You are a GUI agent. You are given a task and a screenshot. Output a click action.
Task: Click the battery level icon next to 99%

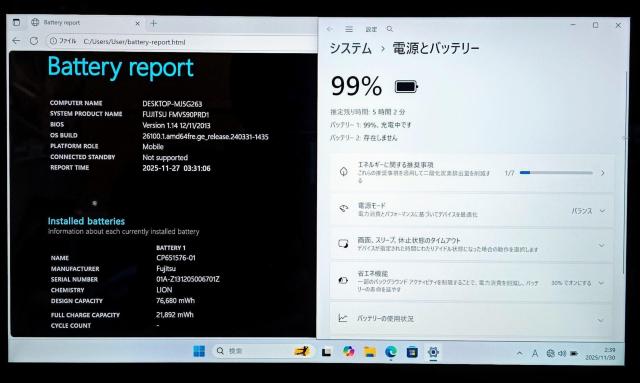click(406, 87)
